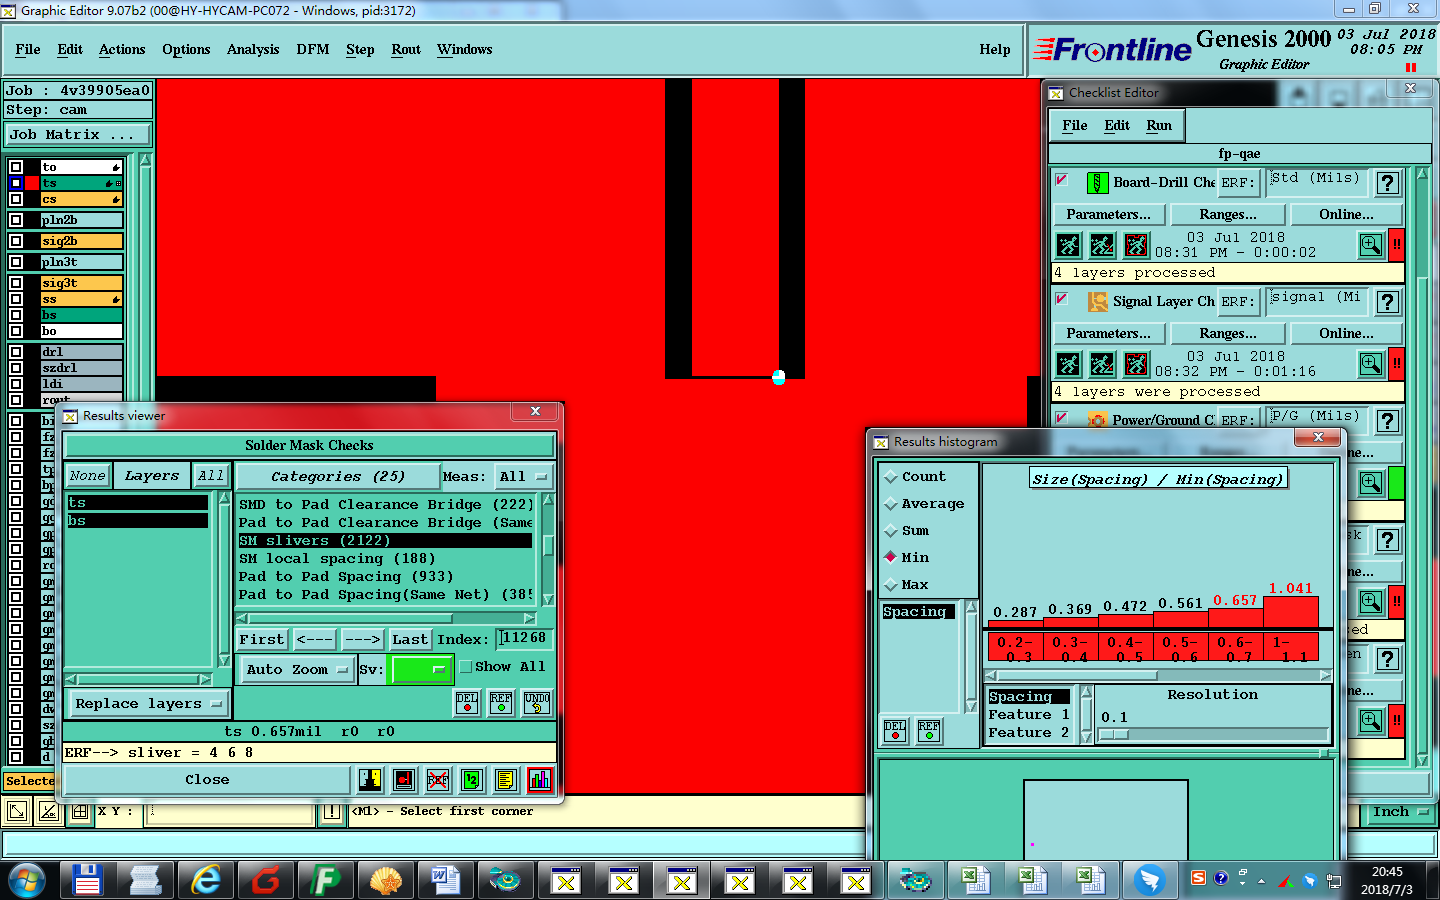Click the question mark for Signal Layer Check
The height and width of the screenshot is (900, 1440).
[1388, 302]
